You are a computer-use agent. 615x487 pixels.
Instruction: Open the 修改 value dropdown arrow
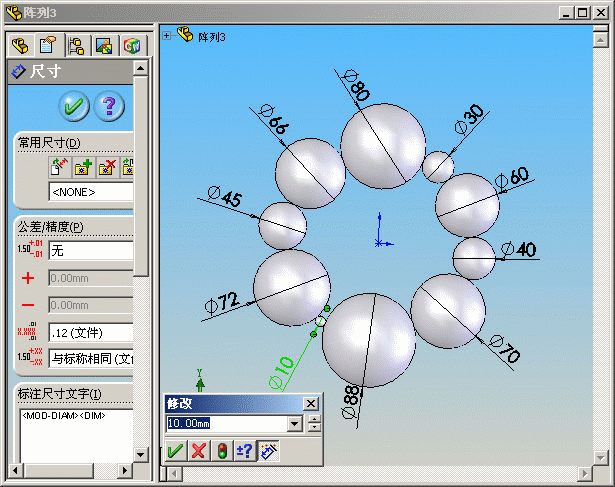pos(295,423)
